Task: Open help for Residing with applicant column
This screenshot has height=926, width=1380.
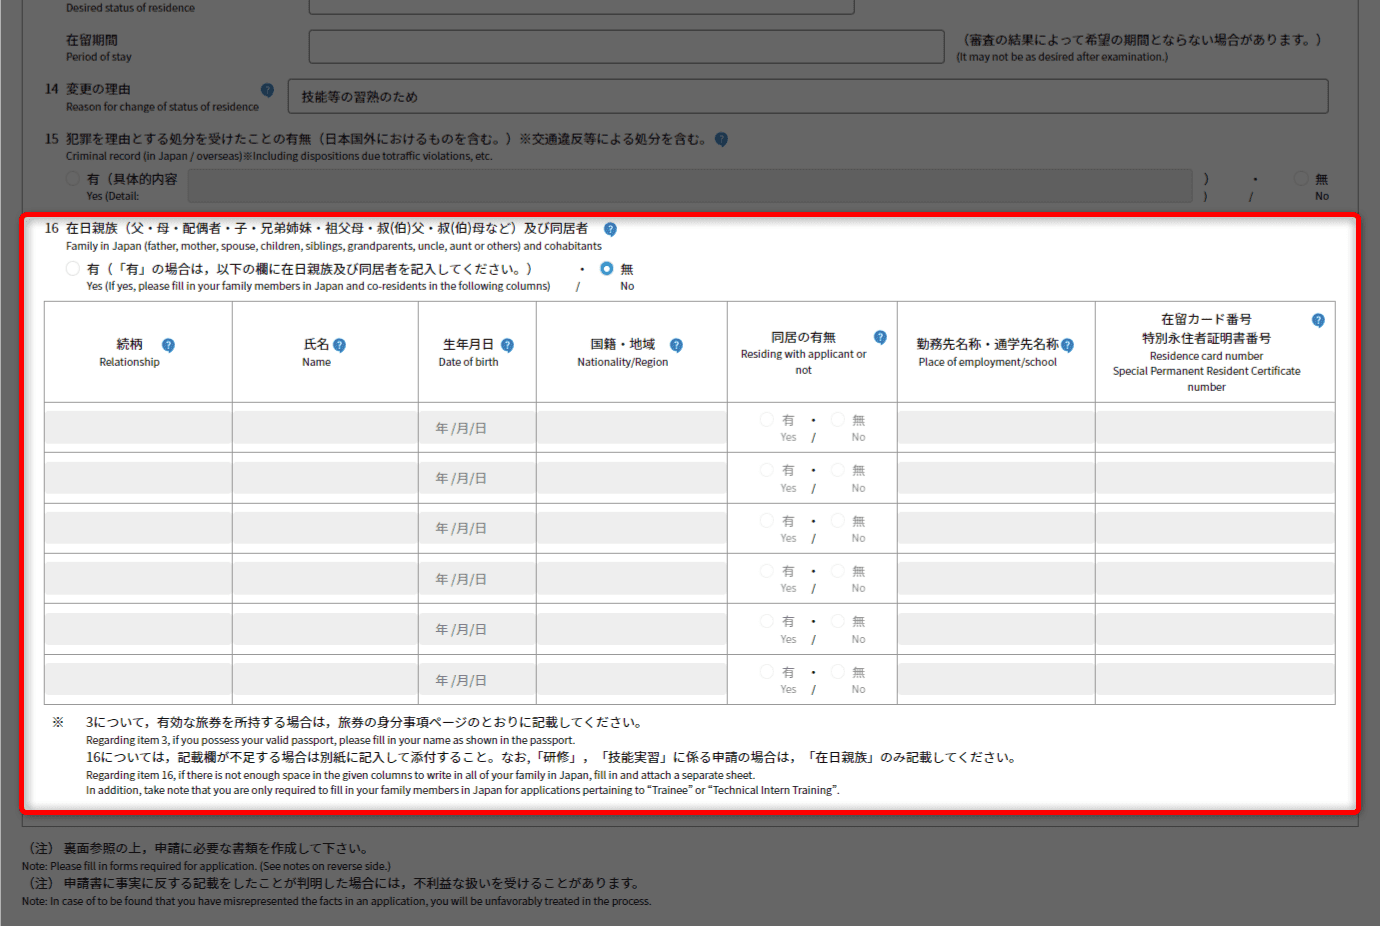Action: coord(880,338)
